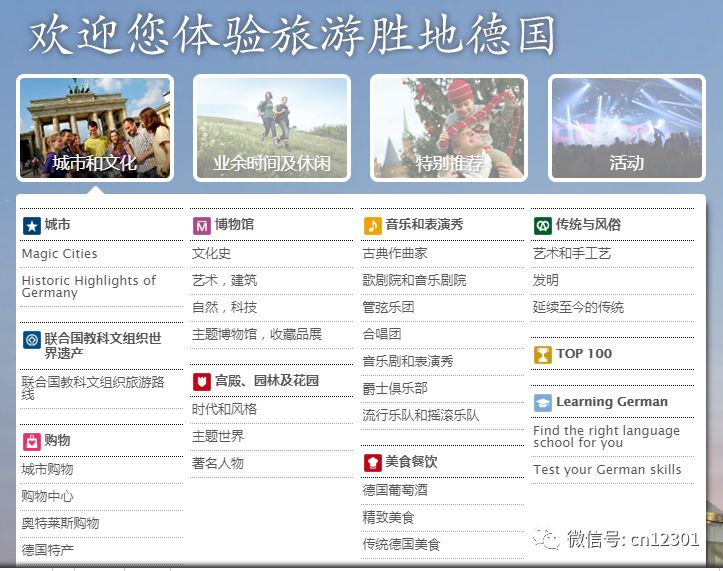Click the 联合国教科文组织世界遗产 heading text
This screenshot has height=571, width=723.
[x=103, y=345]
